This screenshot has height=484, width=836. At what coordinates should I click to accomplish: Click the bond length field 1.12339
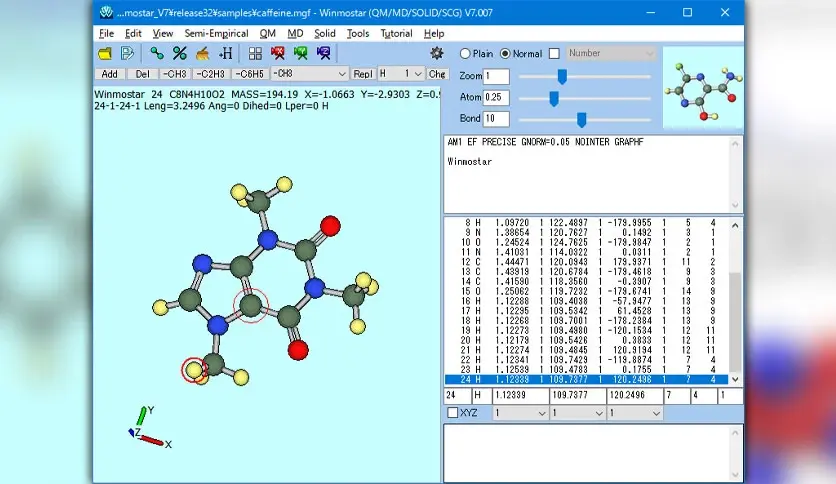click(520, 396)
